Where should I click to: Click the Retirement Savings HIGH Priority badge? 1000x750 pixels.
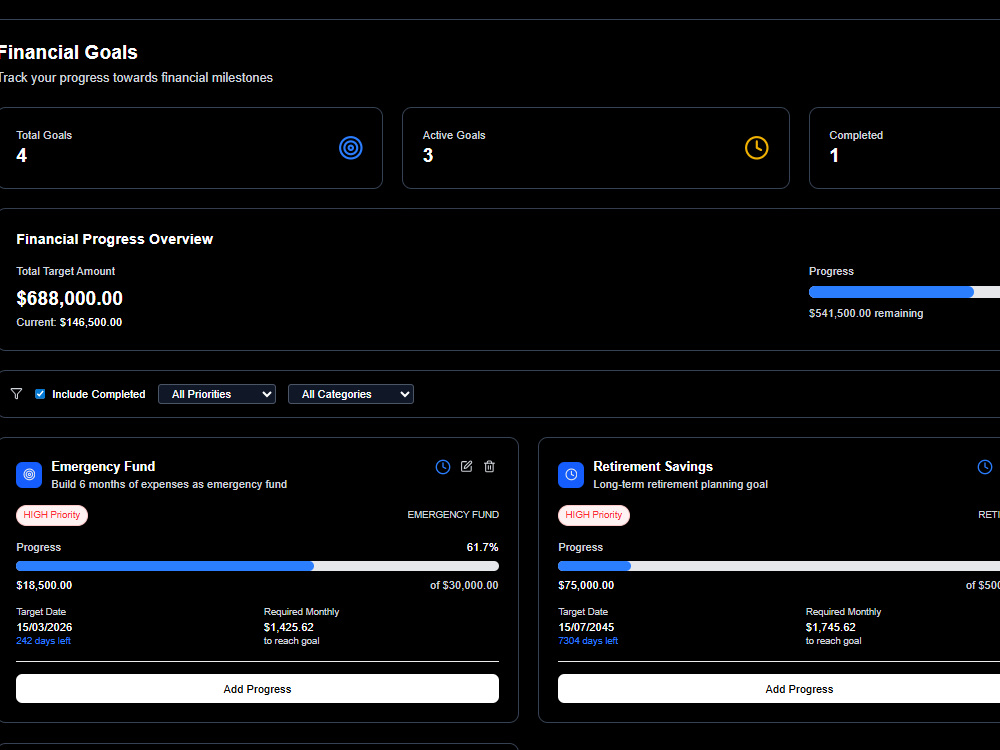point(594,515)
